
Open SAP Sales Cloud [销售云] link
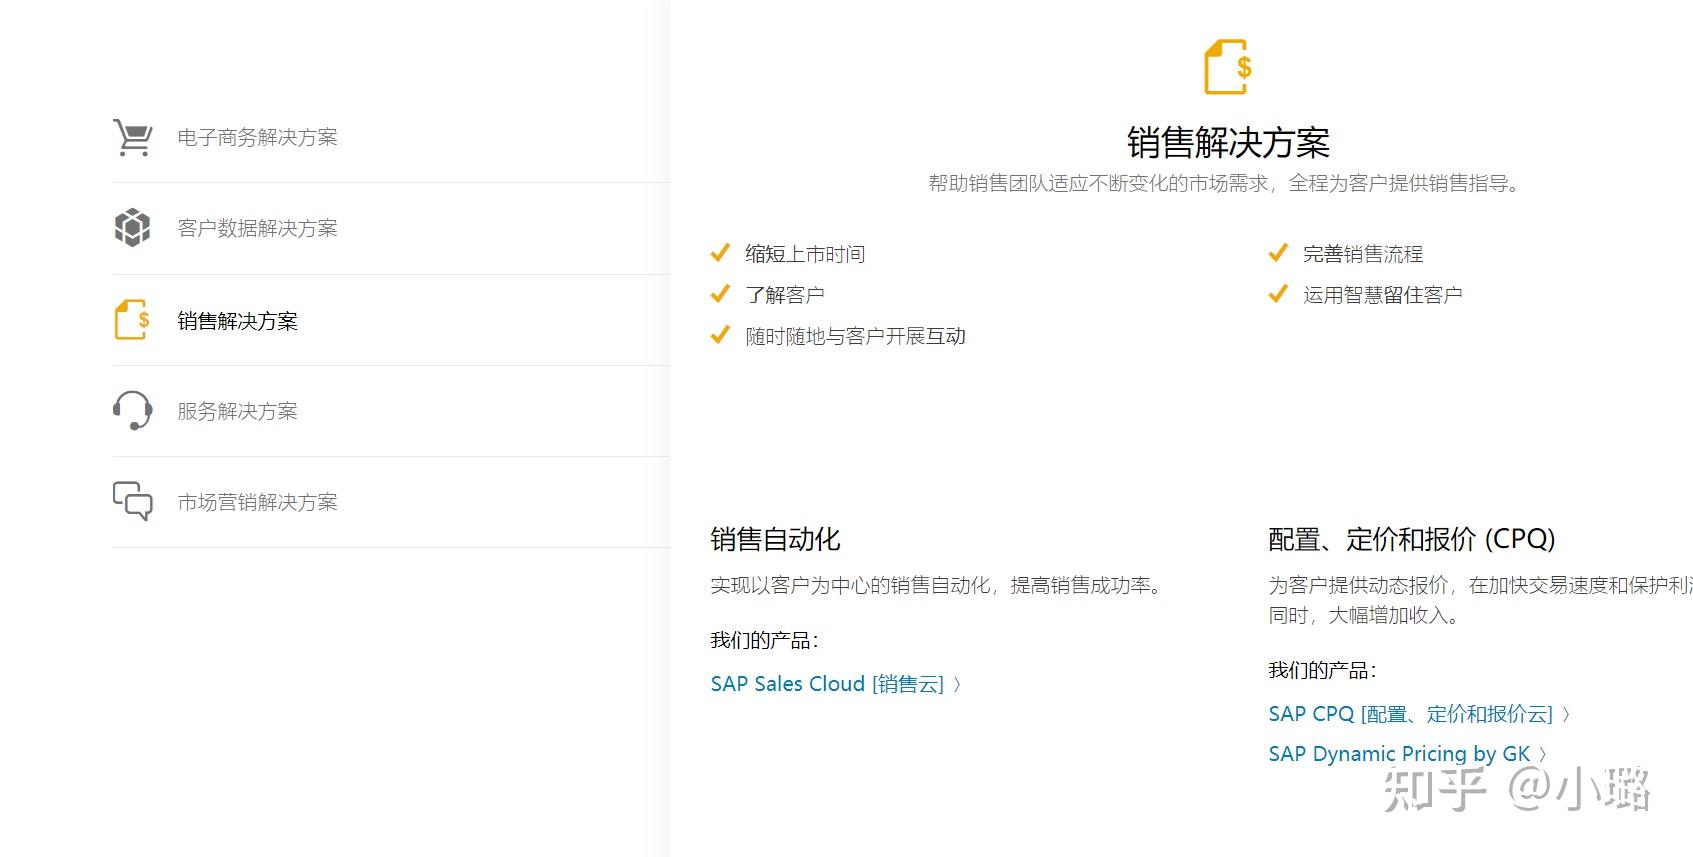(827, 684)
